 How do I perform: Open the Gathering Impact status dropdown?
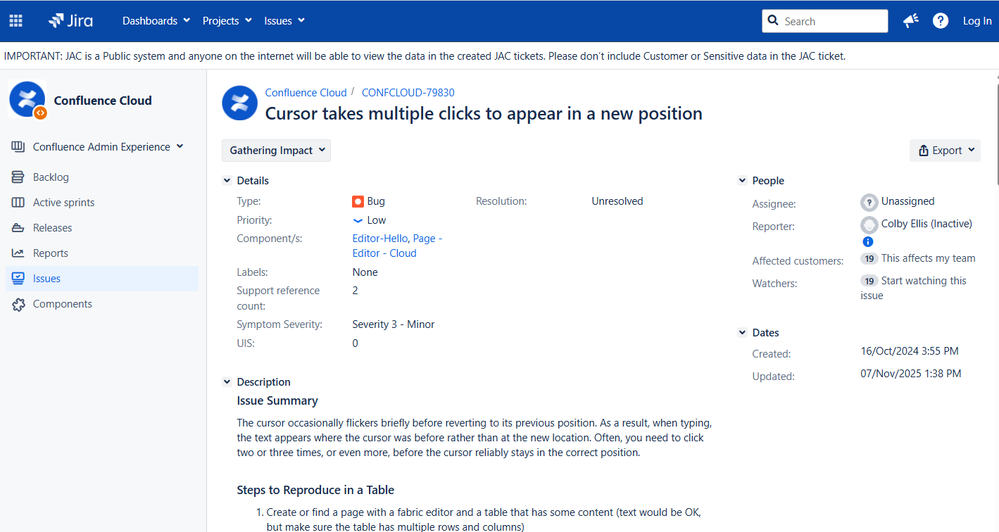tap(276, 150)
